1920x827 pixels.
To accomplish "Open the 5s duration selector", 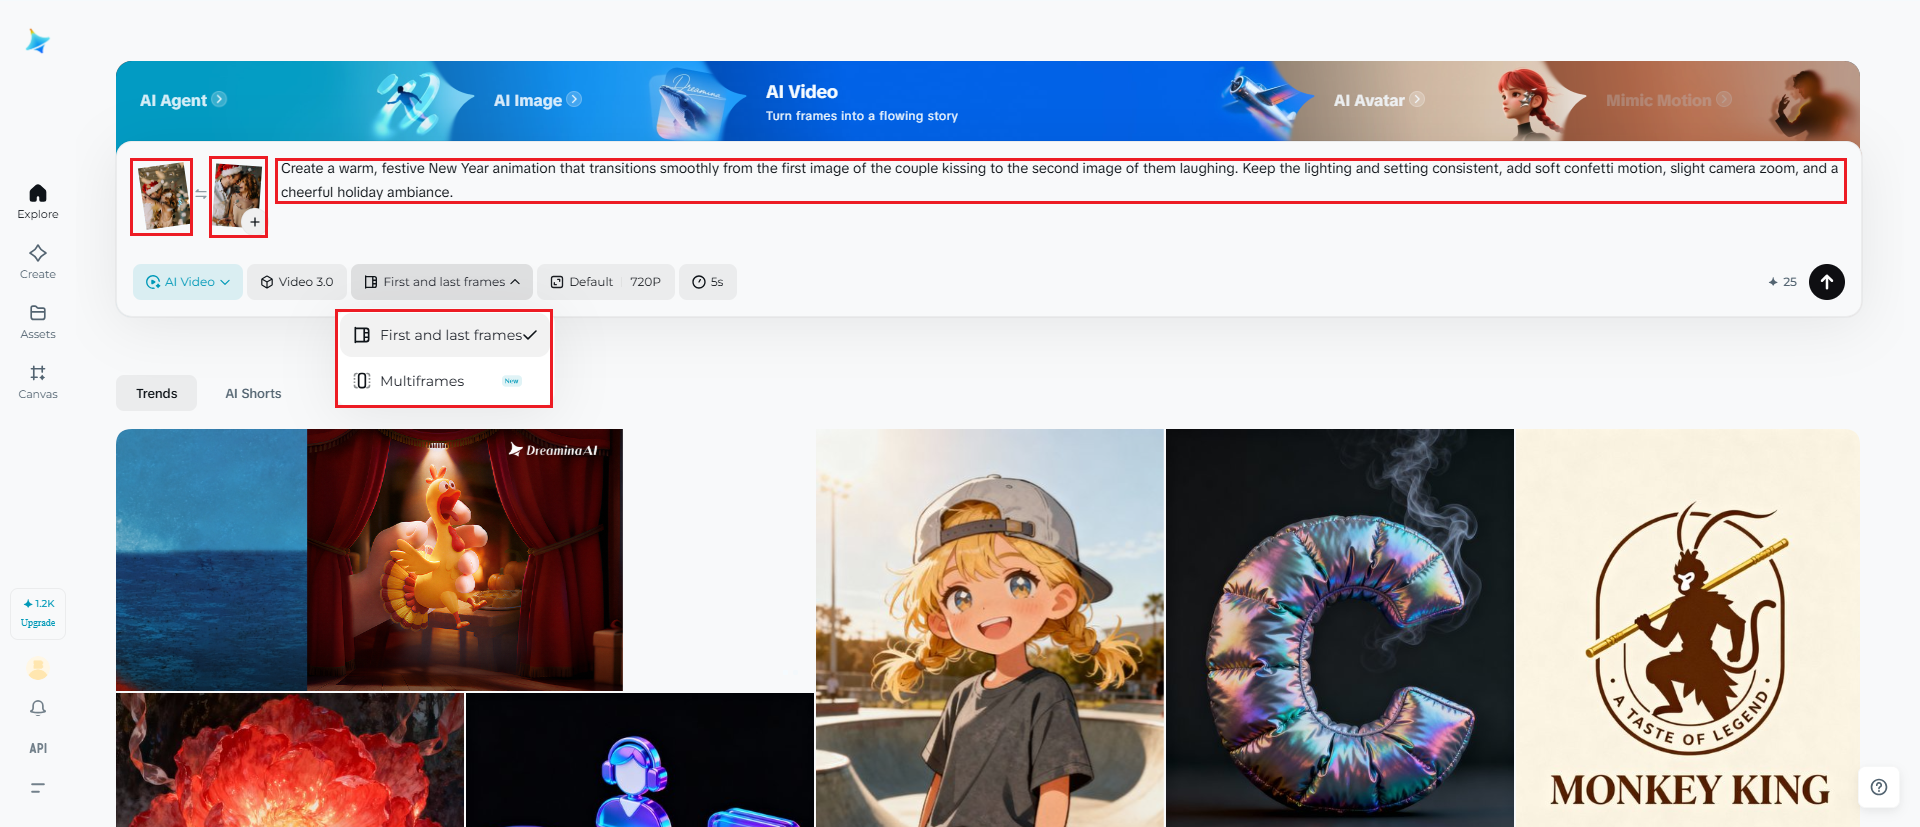I will [708, 282].
